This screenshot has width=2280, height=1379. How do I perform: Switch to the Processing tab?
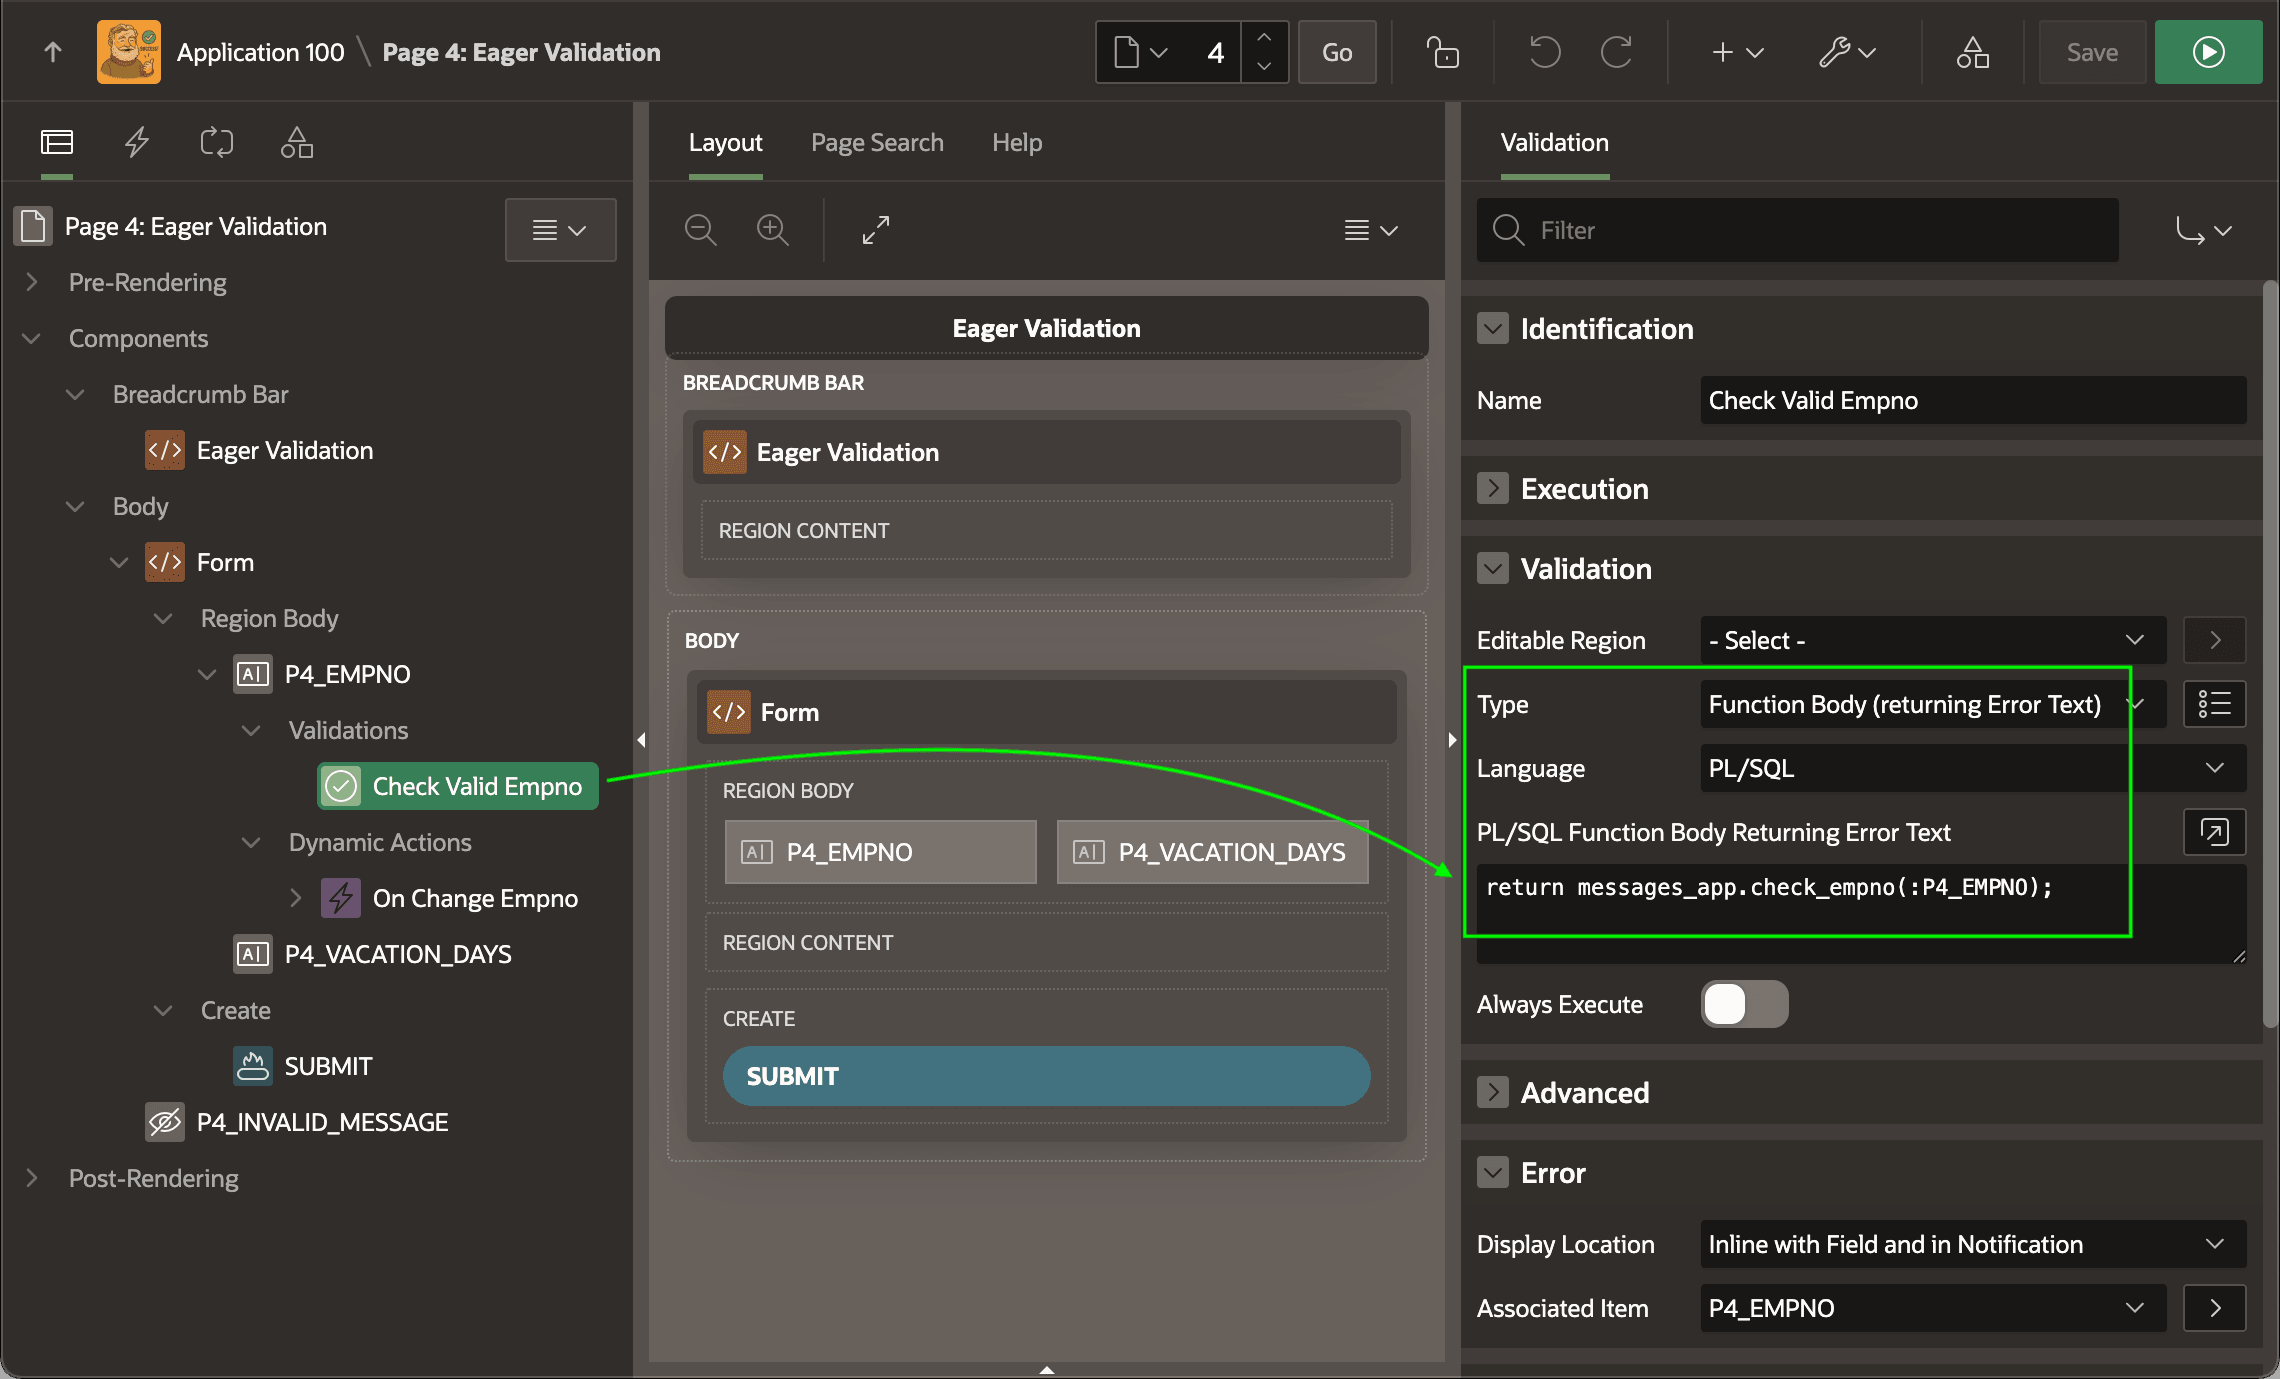(x=217, y=142)
